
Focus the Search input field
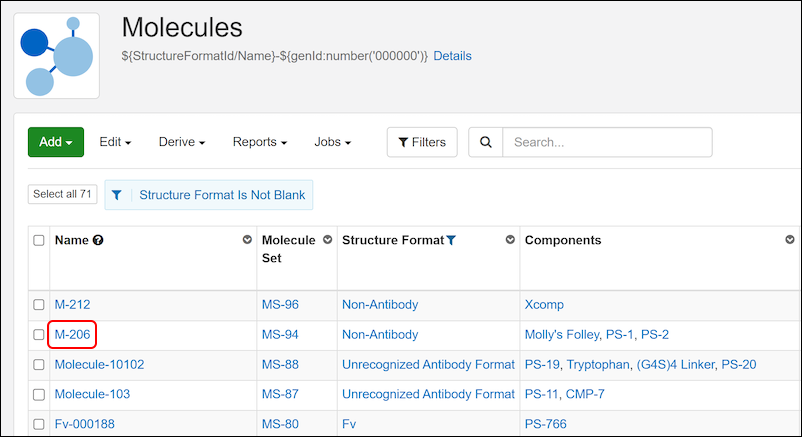click(x=607, y=142)
